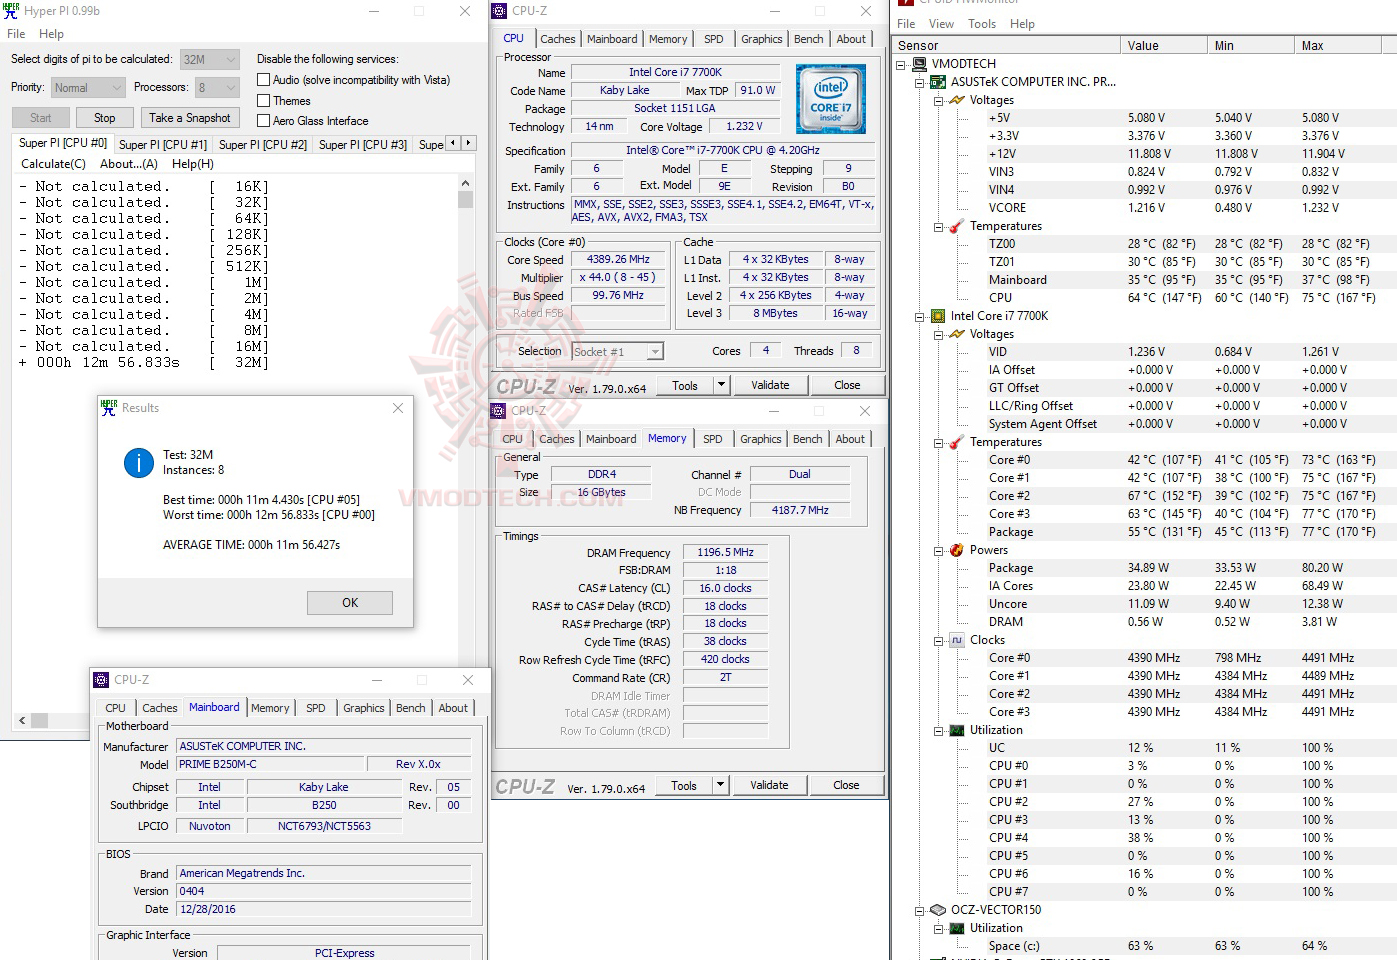
Task: Click Take a Snapshot button
Action: tap(190, 118)
